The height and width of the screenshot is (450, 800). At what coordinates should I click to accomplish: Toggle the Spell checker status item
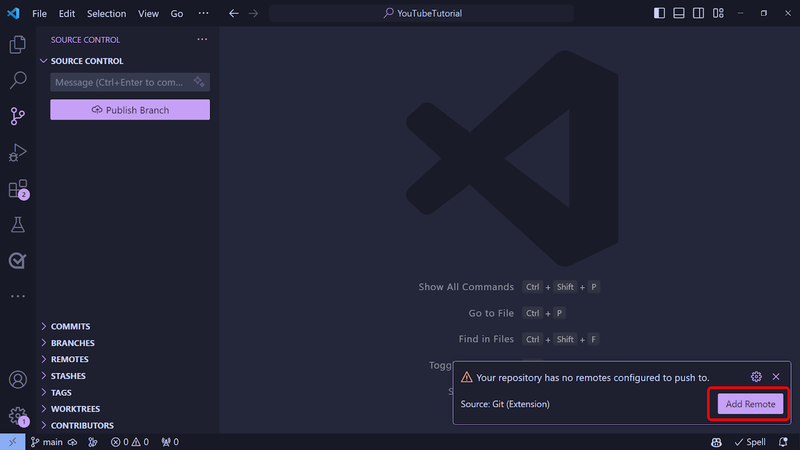coord(750,442)
